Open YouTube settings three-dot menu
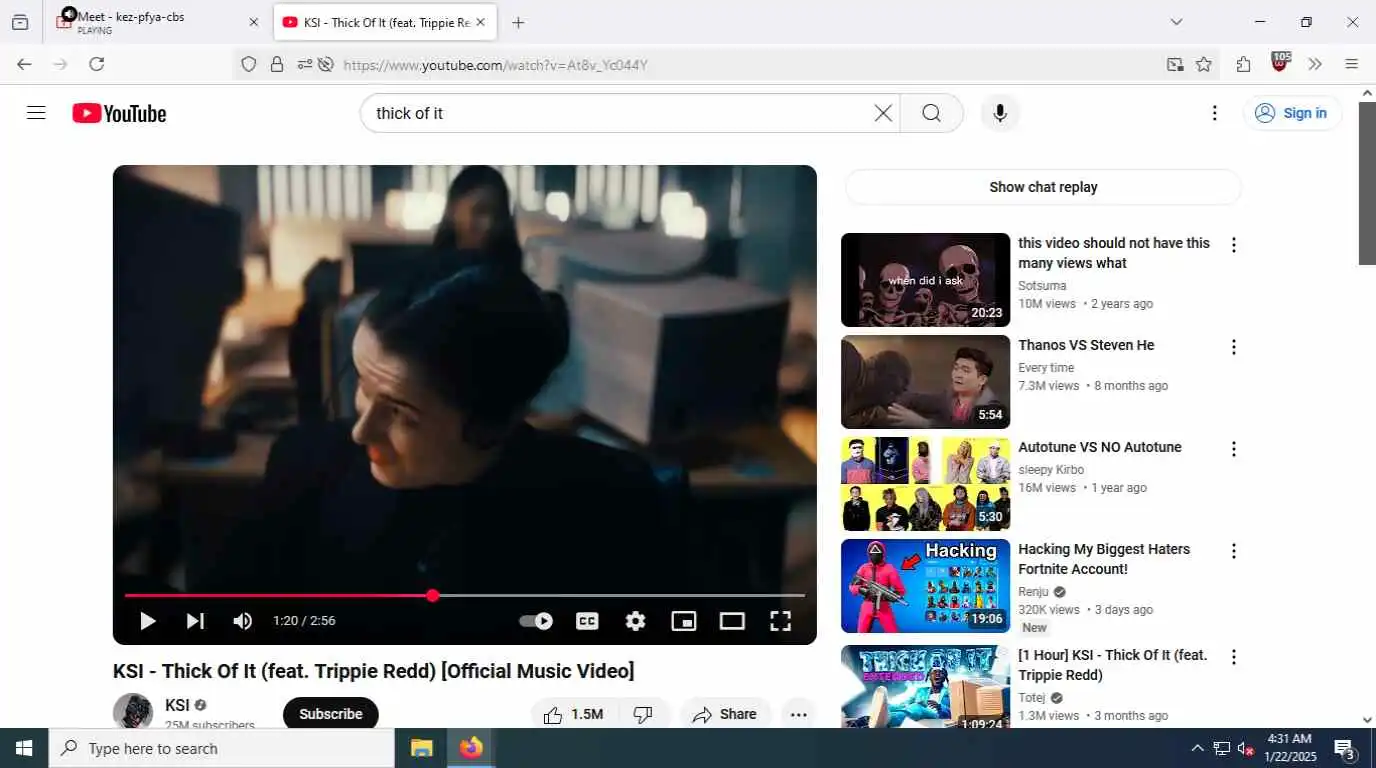This screenshot has height=768, width=1376. tap(1214, 113)
